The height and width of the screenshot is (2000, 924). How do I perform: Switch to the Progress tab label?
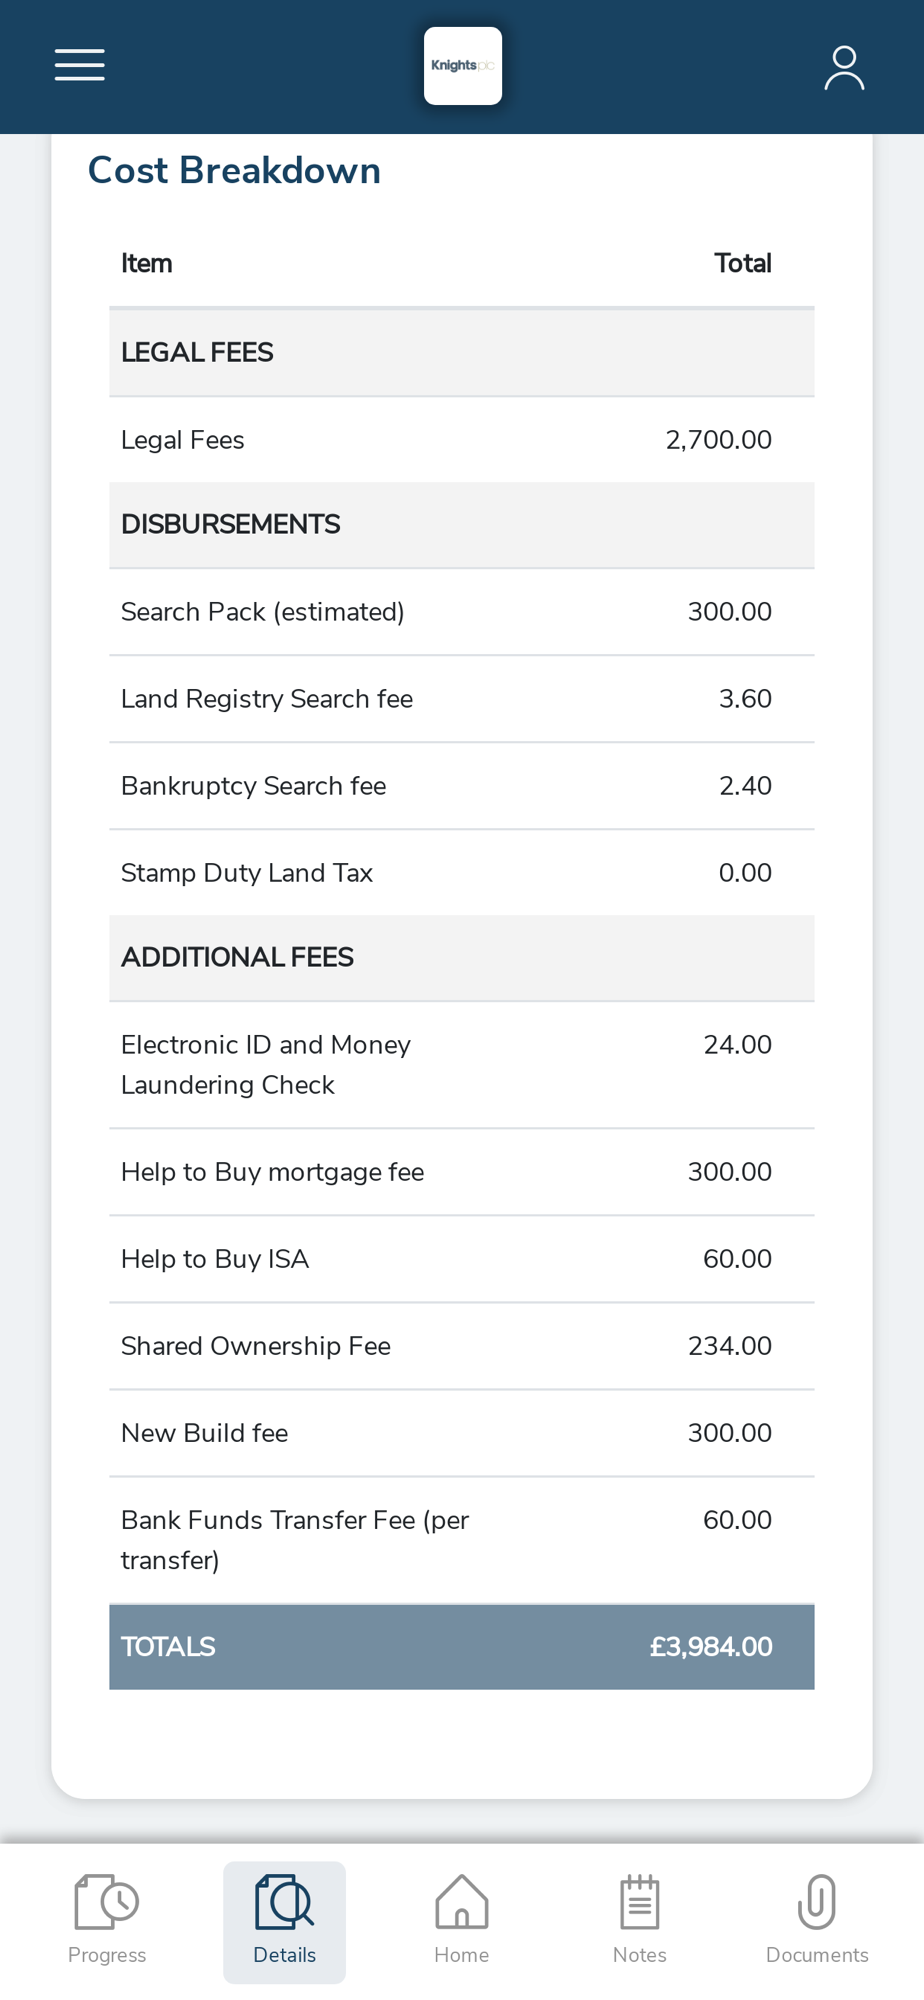point(107,1955)
